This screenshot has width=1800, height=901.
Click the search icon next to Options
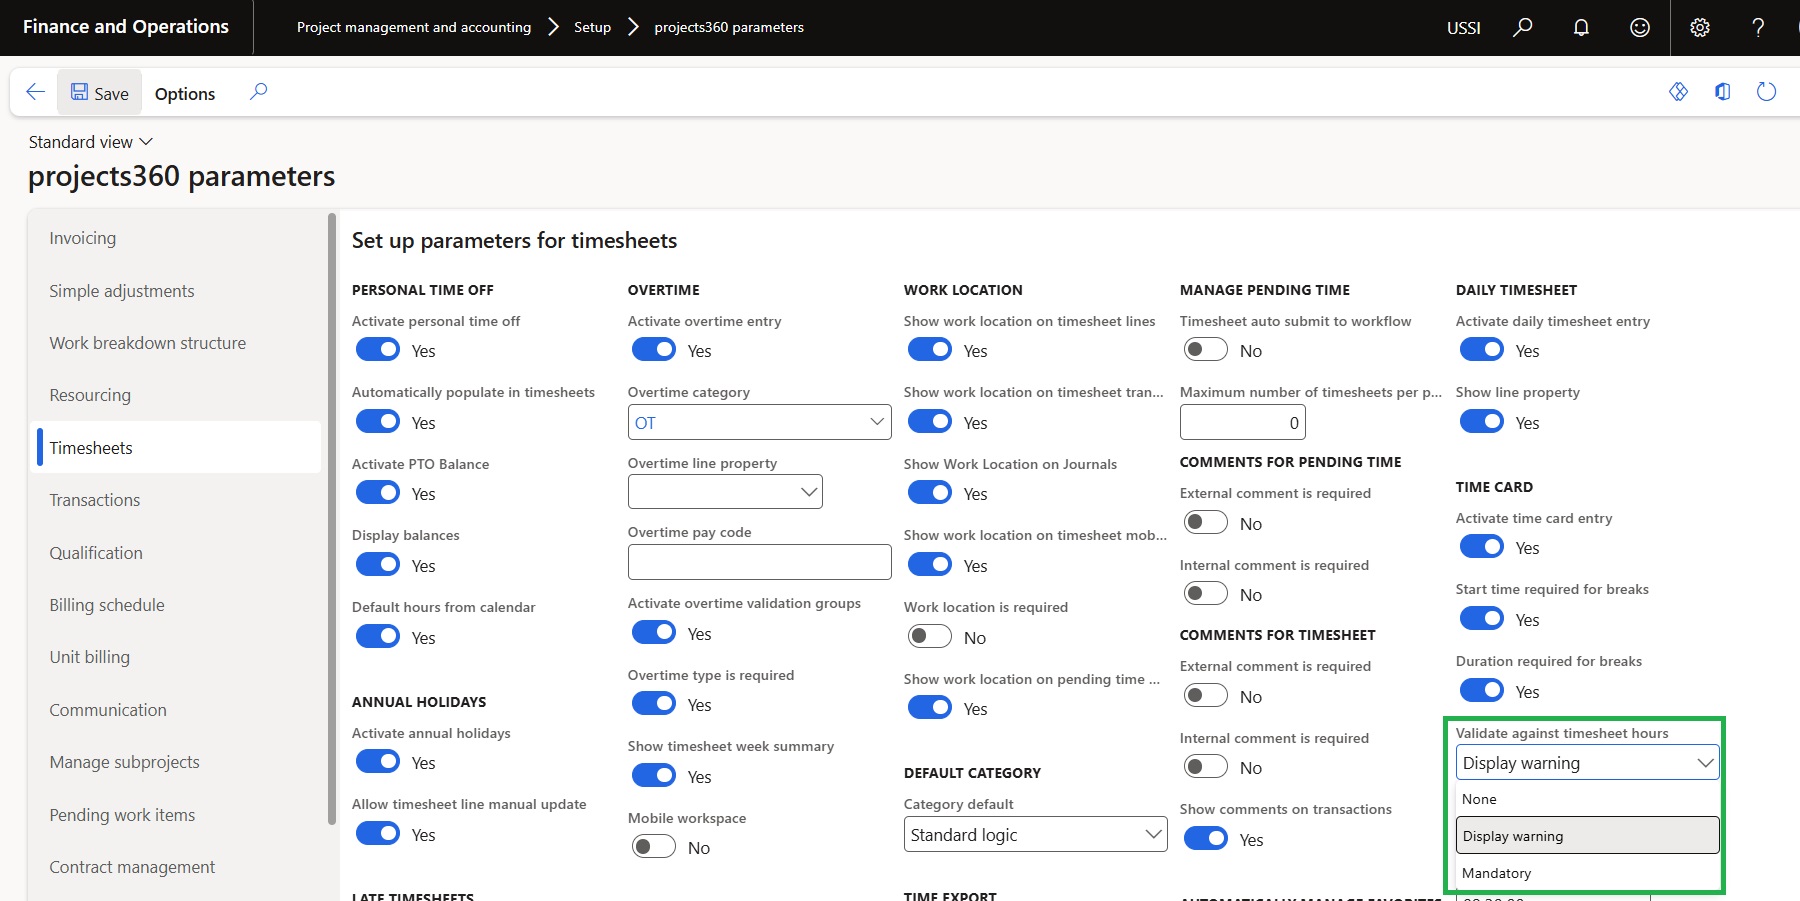[x=258, y=92]
